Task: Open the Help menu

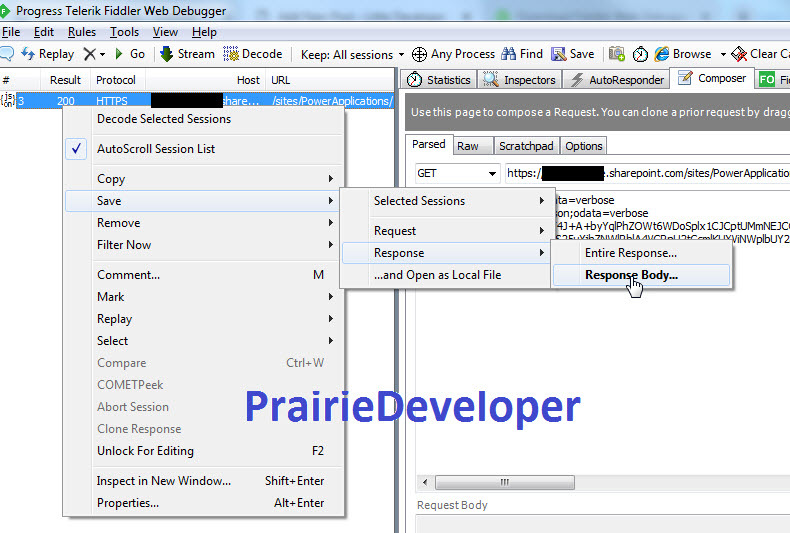Action: click(x=204, y=32)
